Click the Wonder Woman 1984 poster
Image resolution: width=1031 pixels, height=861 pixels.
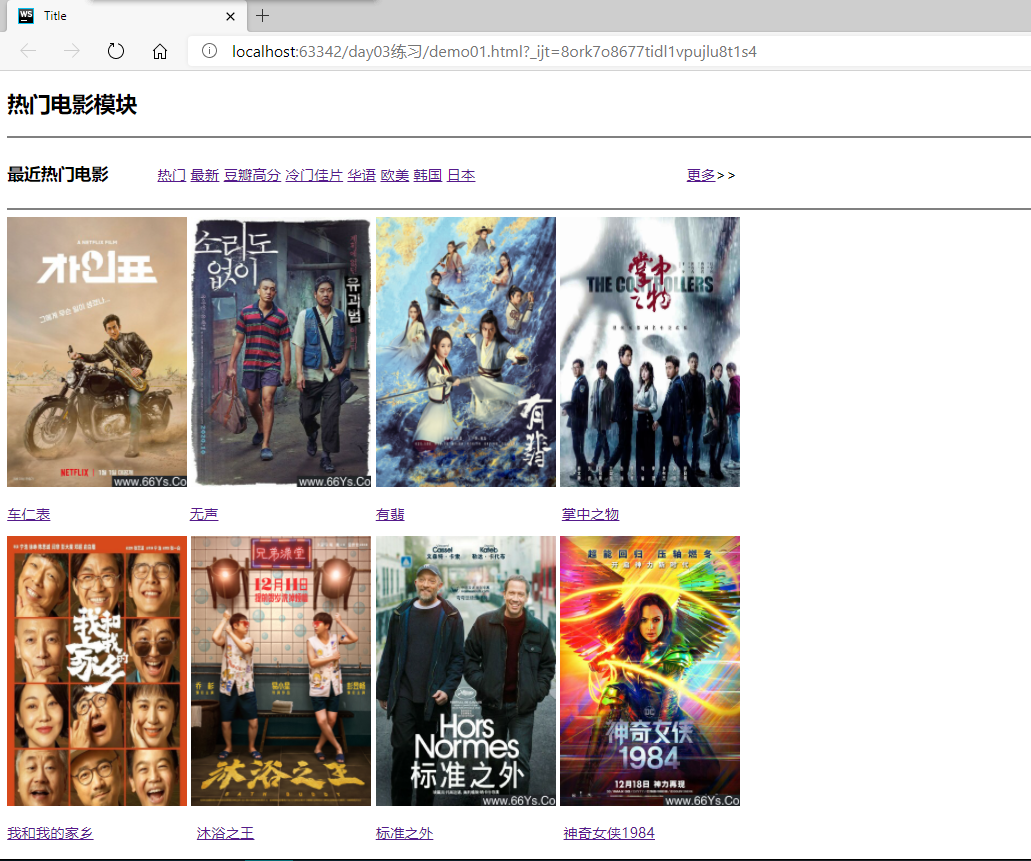[x=650, y=671]
